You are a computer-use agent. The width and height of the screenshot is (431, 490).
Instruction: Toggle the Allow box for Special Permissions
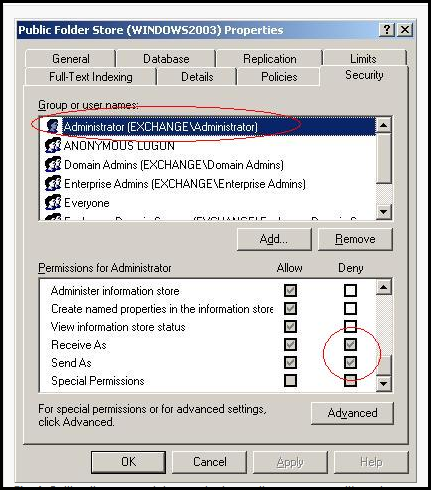[290, 380]
